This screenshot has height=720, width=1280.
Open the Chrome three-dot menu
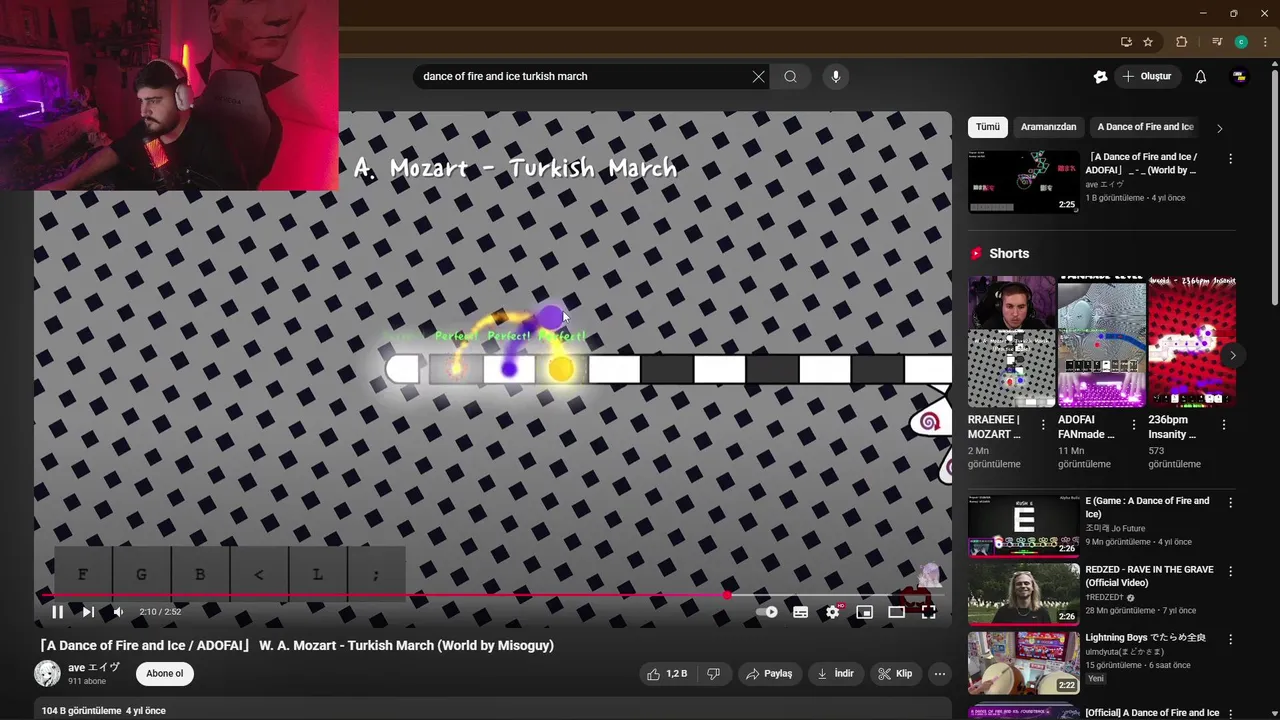(x=1265, y=42)
